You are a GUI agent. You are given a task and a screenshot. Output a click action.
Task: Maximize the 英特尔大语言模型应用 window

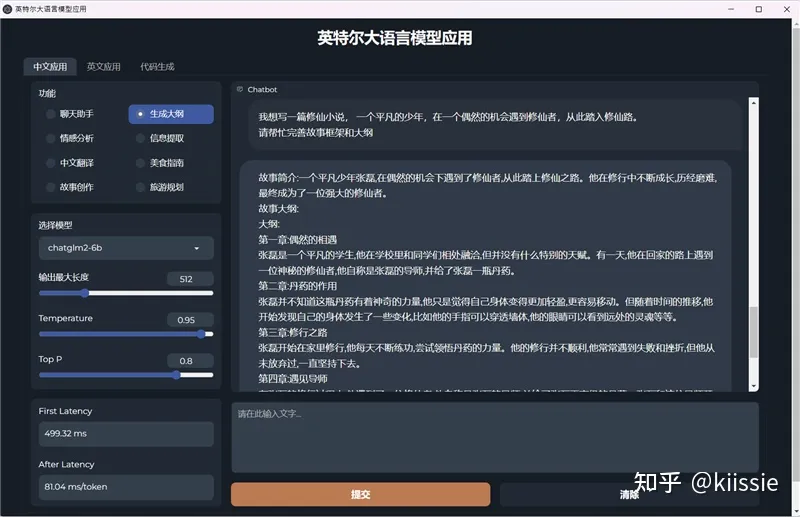click(759, 9)
